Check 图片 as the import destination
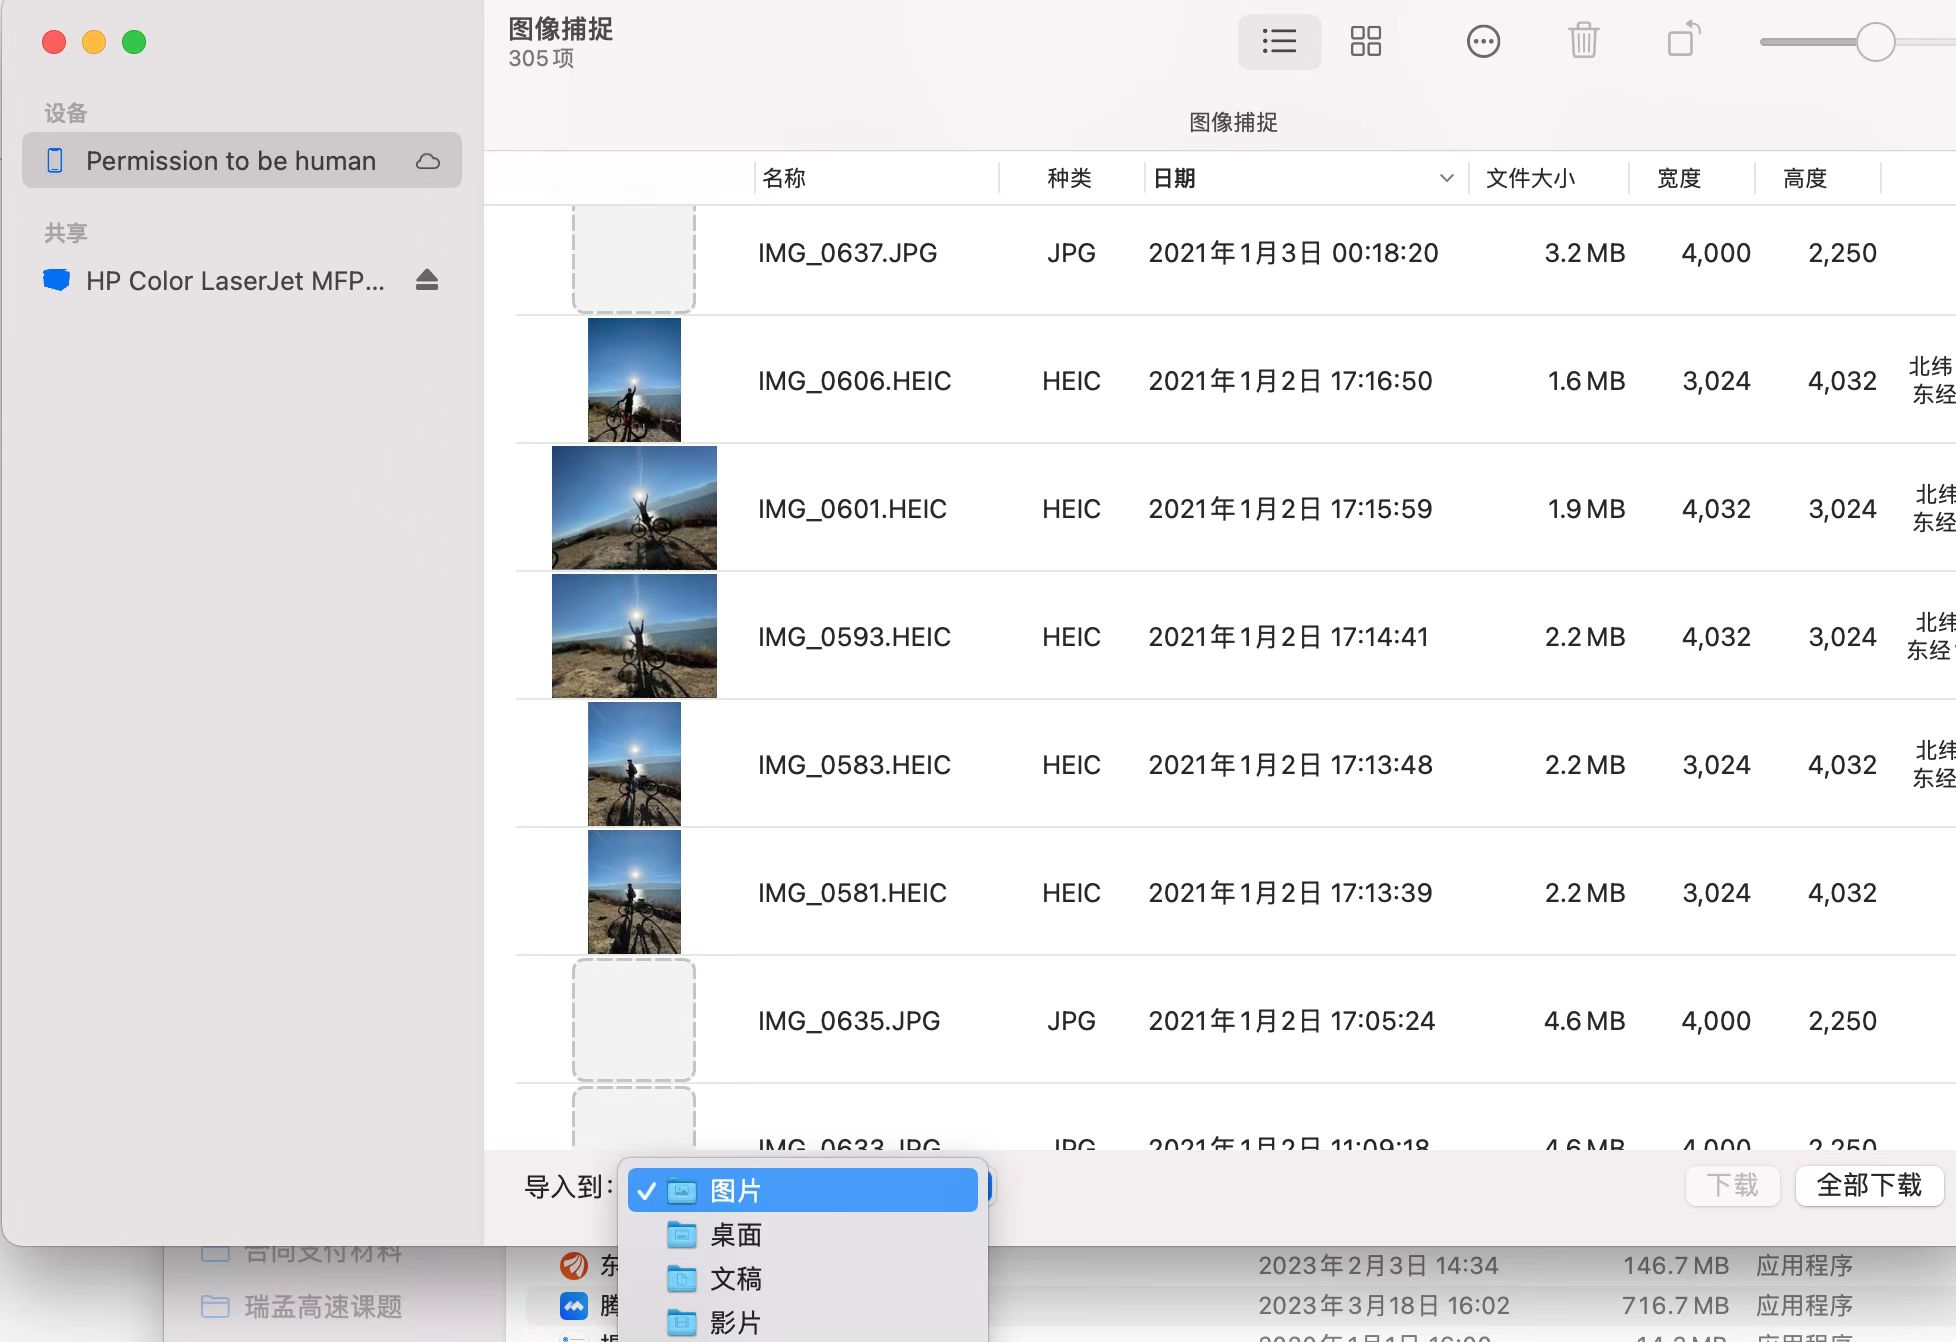The image size is (1956, 1342). point(647,1190)
